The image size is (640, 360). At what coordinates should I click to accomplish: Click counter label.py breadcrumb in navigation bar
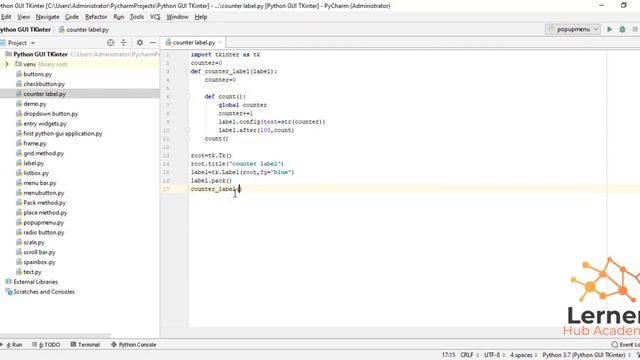(84, 30)
